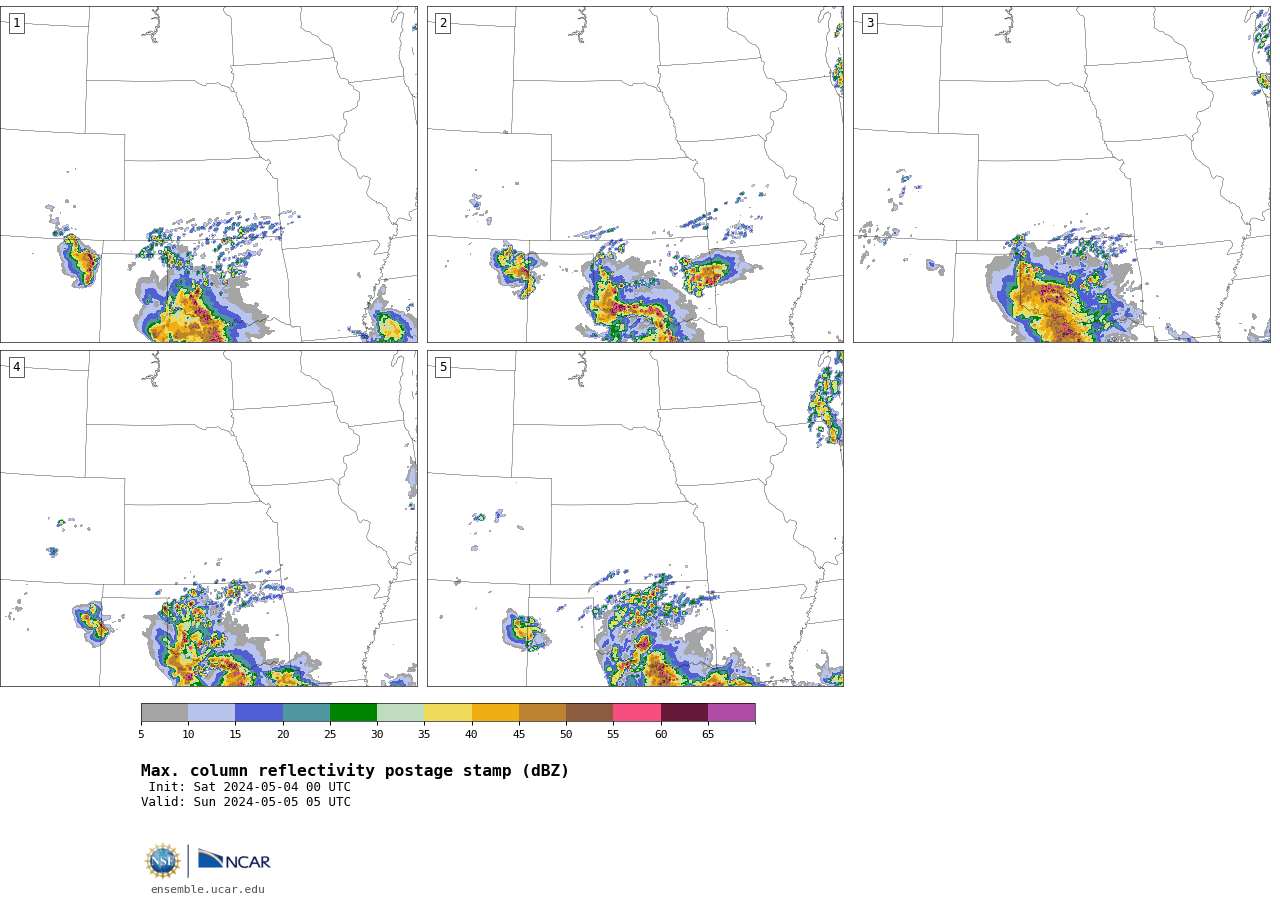Select the pale green 30-35 dBZ swatch
Image resolution: width=1280 pixels, height=901 pixels.
400,713
